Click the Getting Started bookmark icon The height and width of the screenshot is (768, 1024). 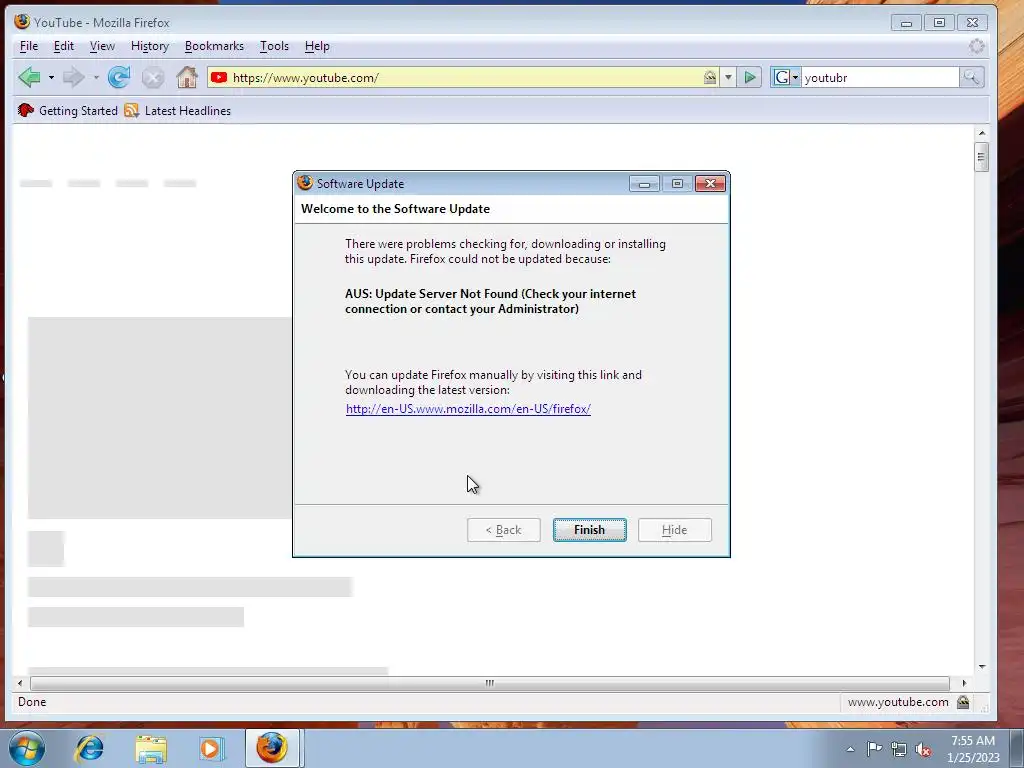(25, 110)
